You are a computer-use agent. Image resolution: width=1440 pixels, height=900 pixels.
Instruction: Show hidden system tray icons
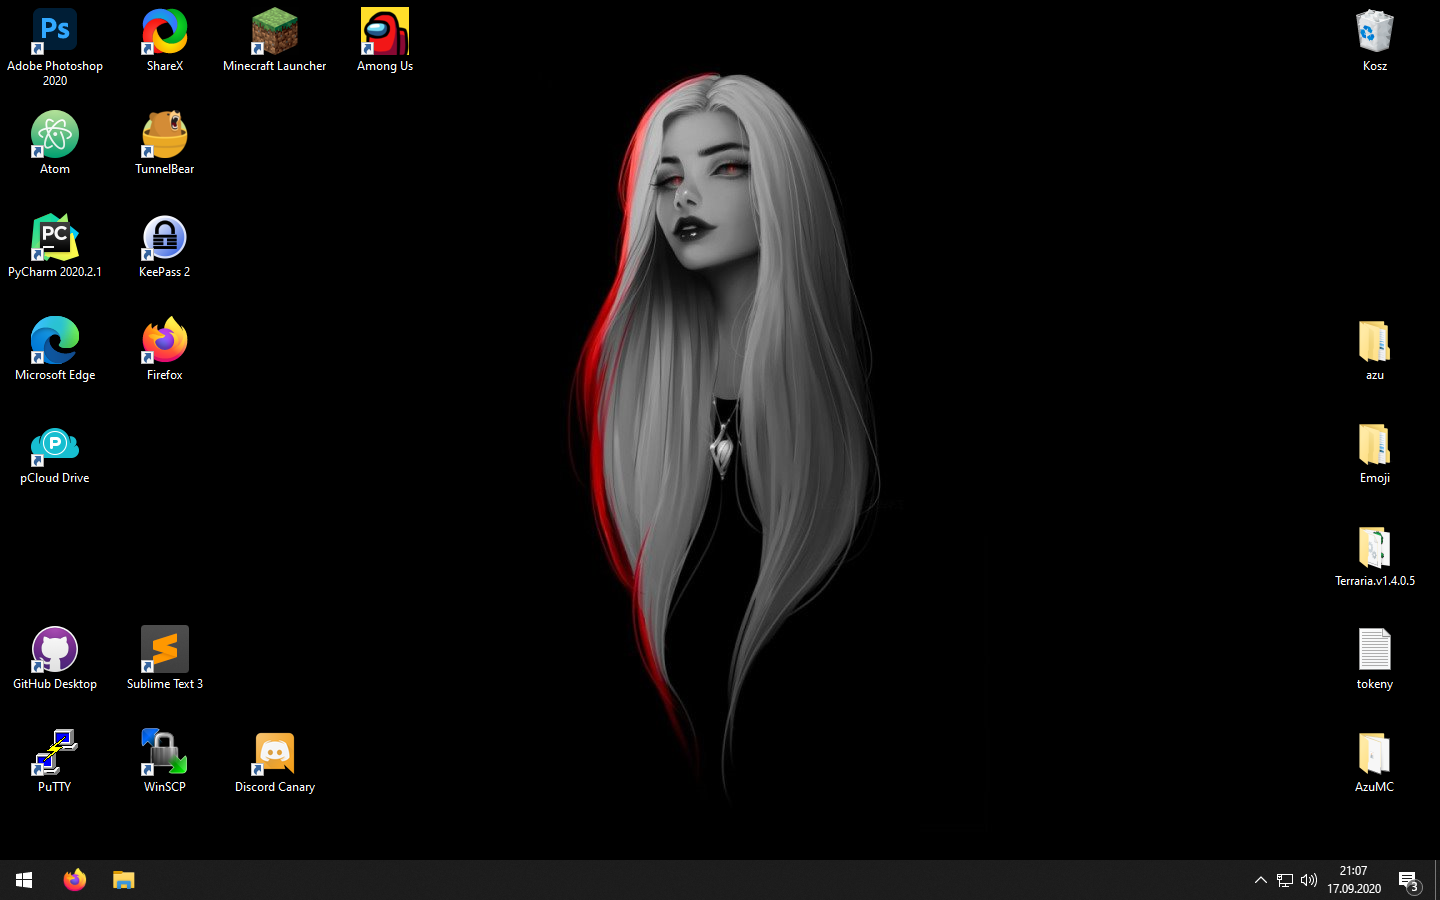[x=1260, y=880]
